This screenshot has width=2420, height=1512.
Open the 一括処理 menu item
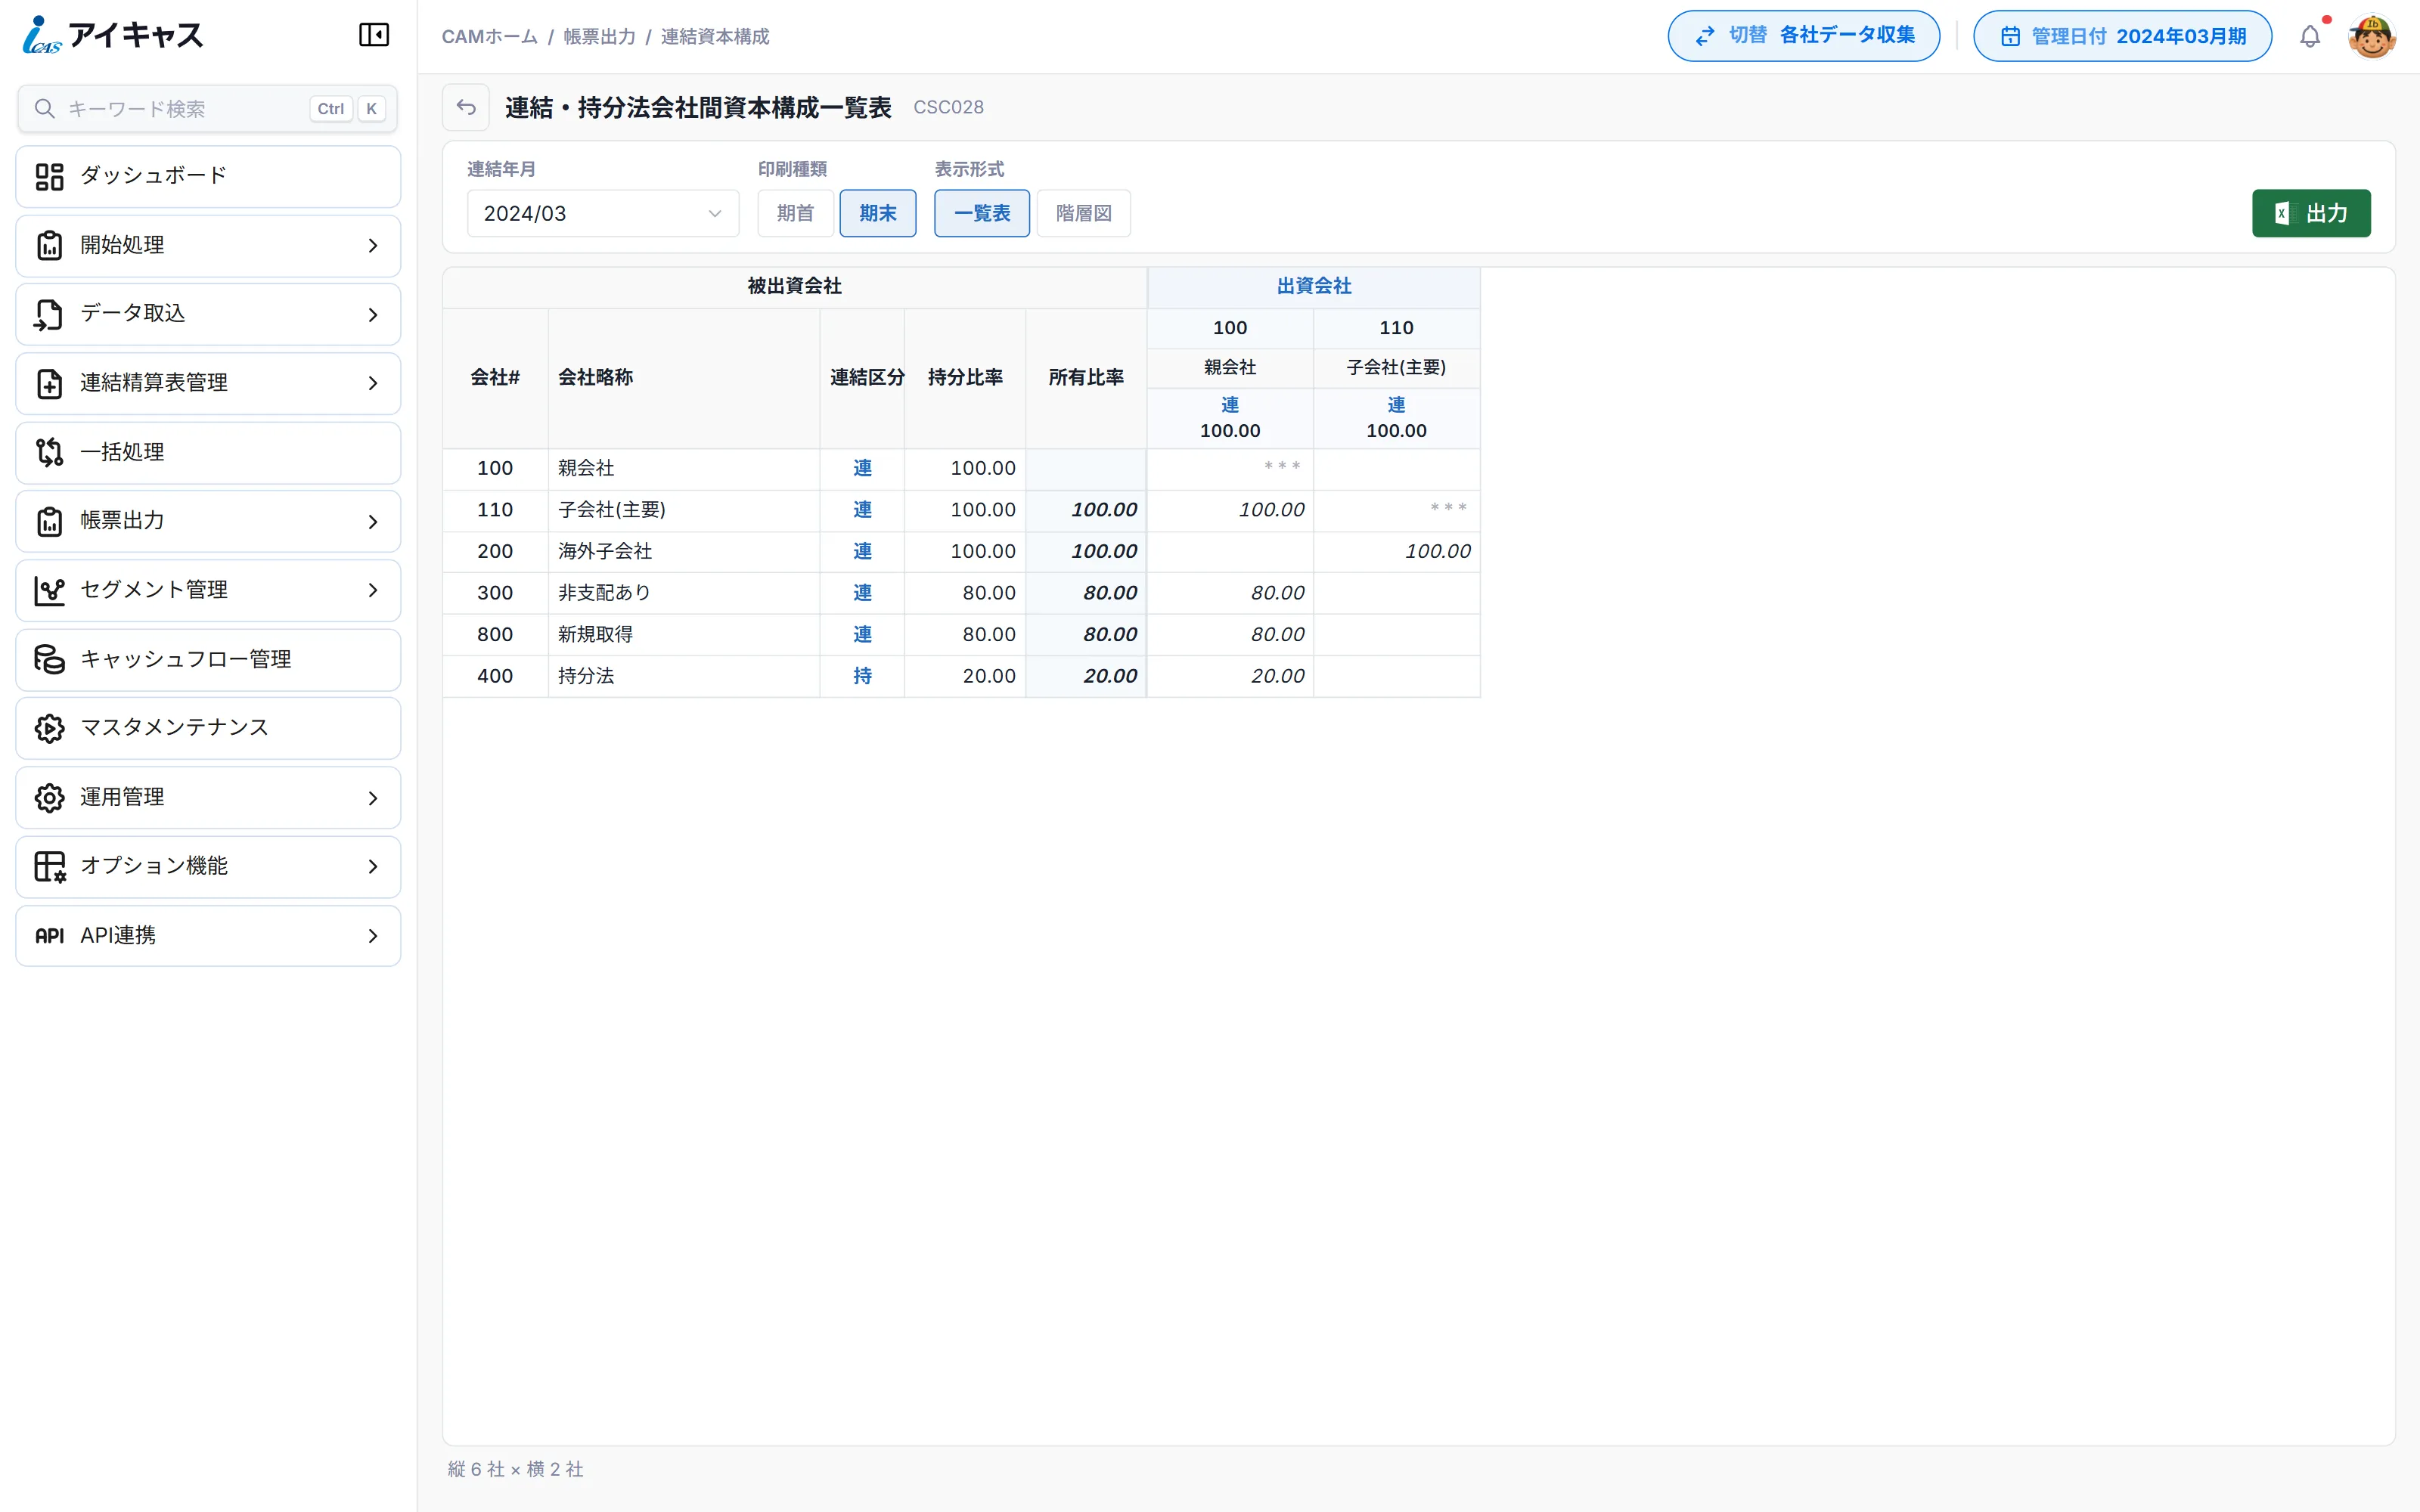[x=208, y=453]
